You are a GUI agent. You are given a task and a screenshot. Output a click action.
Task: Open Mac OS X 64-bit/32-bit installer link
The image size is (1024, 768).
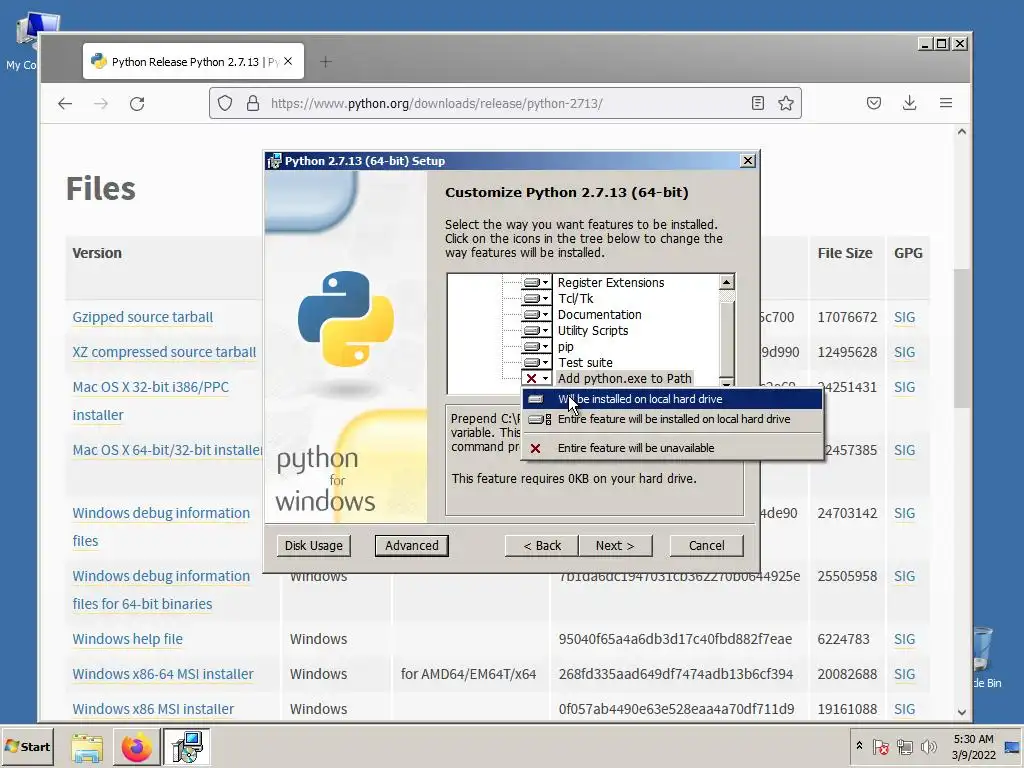point(167,450)
